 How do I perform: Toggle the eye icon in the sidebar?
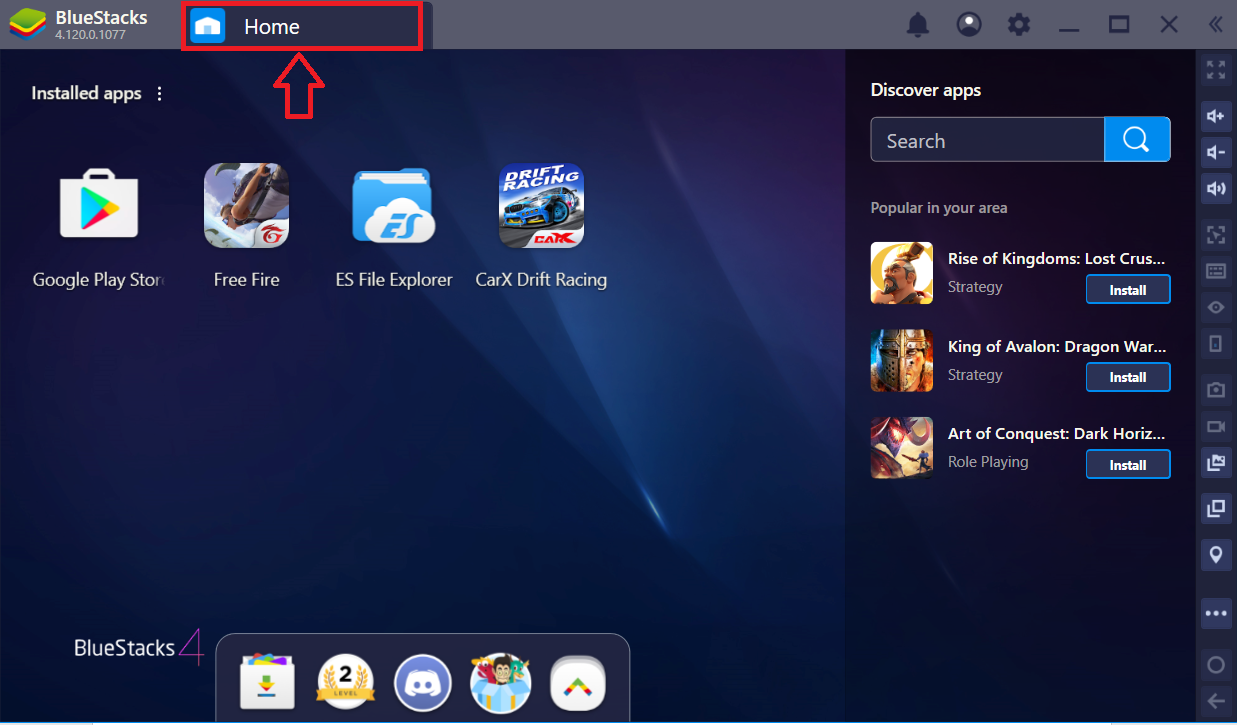click(1216, 307)
